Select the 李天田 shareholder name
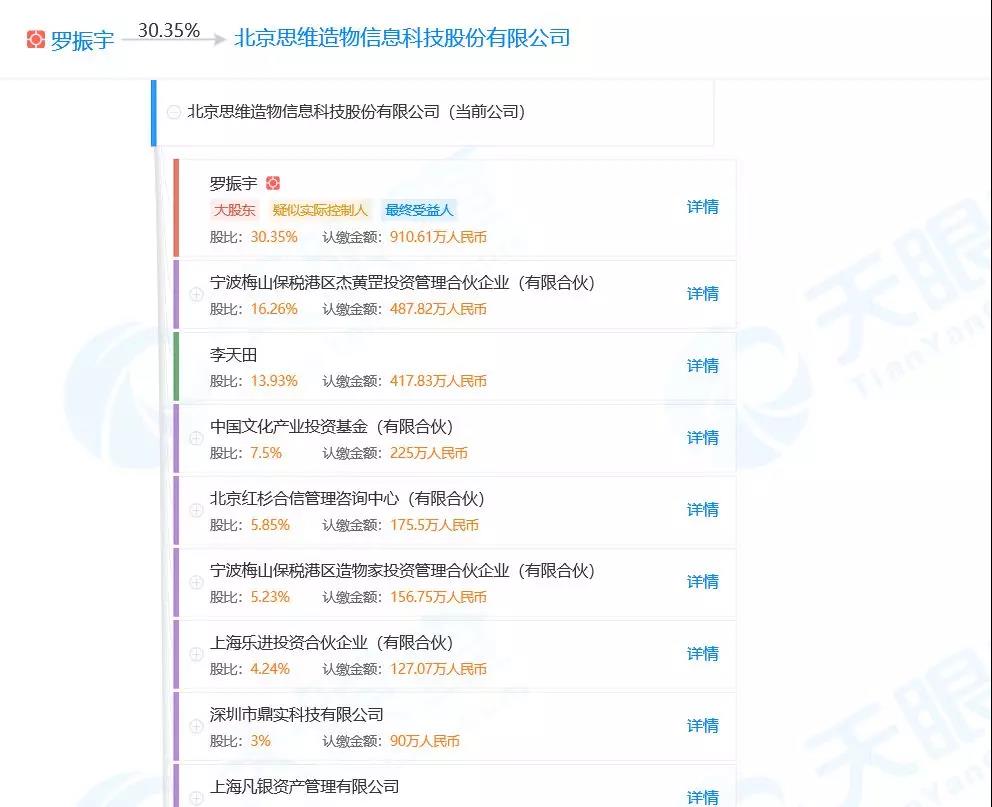This screenshot has height=807, width=992. tap(233, 355)
